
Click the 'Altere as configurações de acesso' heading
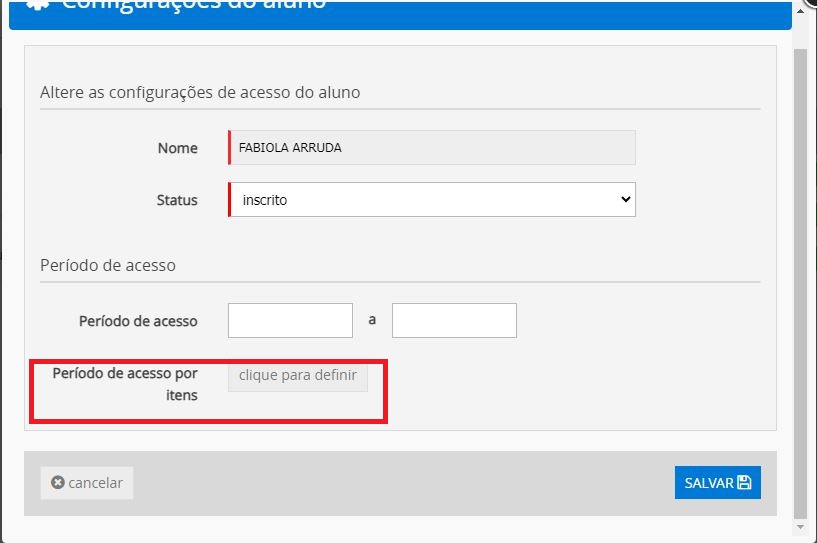coord(200,92)
